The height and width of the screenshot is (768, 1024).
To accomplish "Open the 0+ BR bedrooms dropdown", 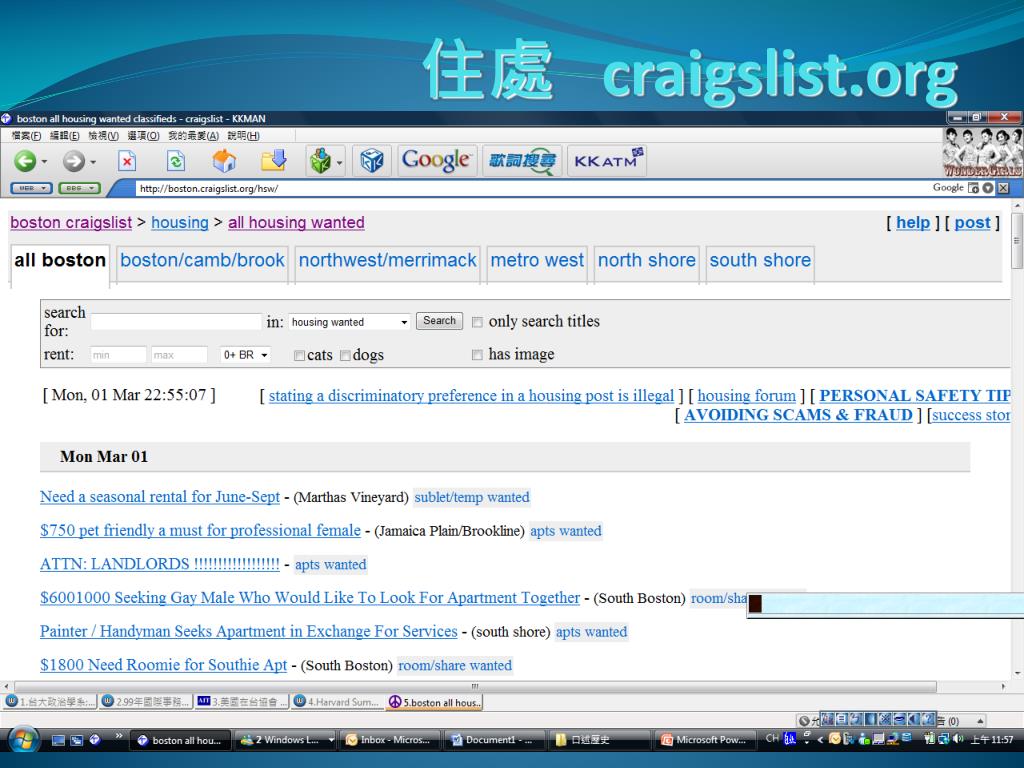I will click(245, 355).
